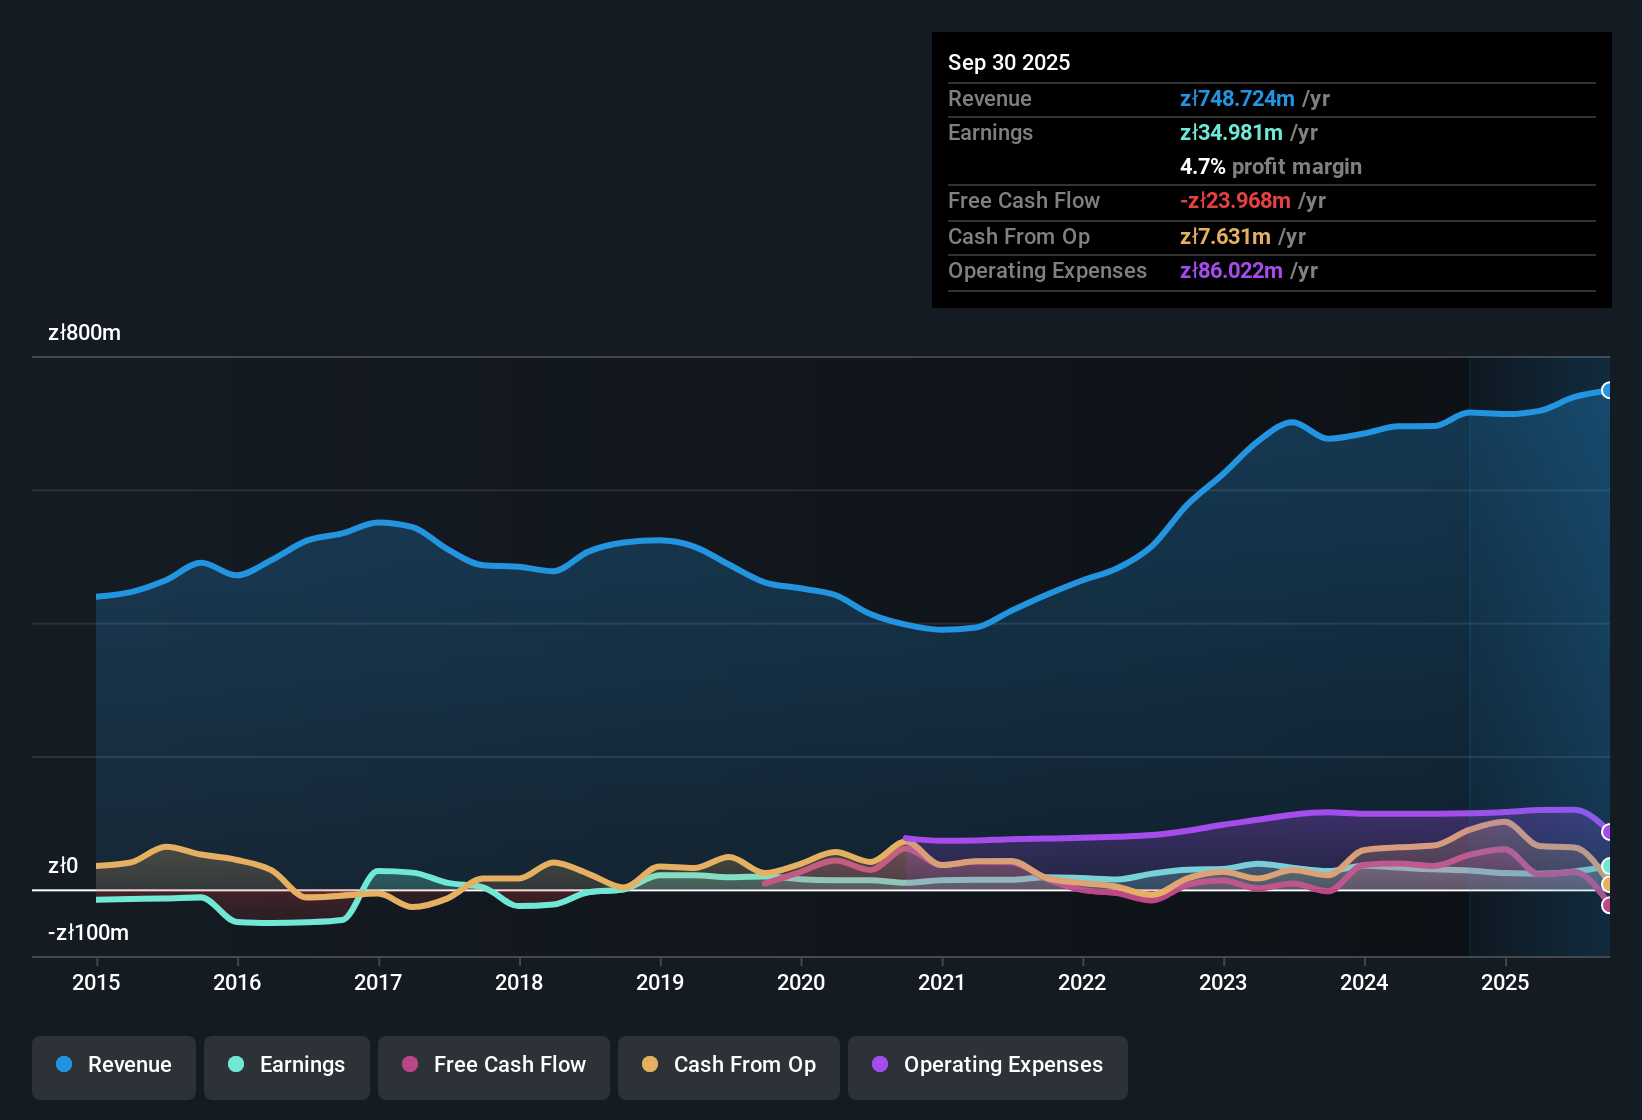The width and height of the screenshot is (1642, 1120).
Task: Click the Earnings legend label text
Action: pyautogui.click(x=301, y=1065)
